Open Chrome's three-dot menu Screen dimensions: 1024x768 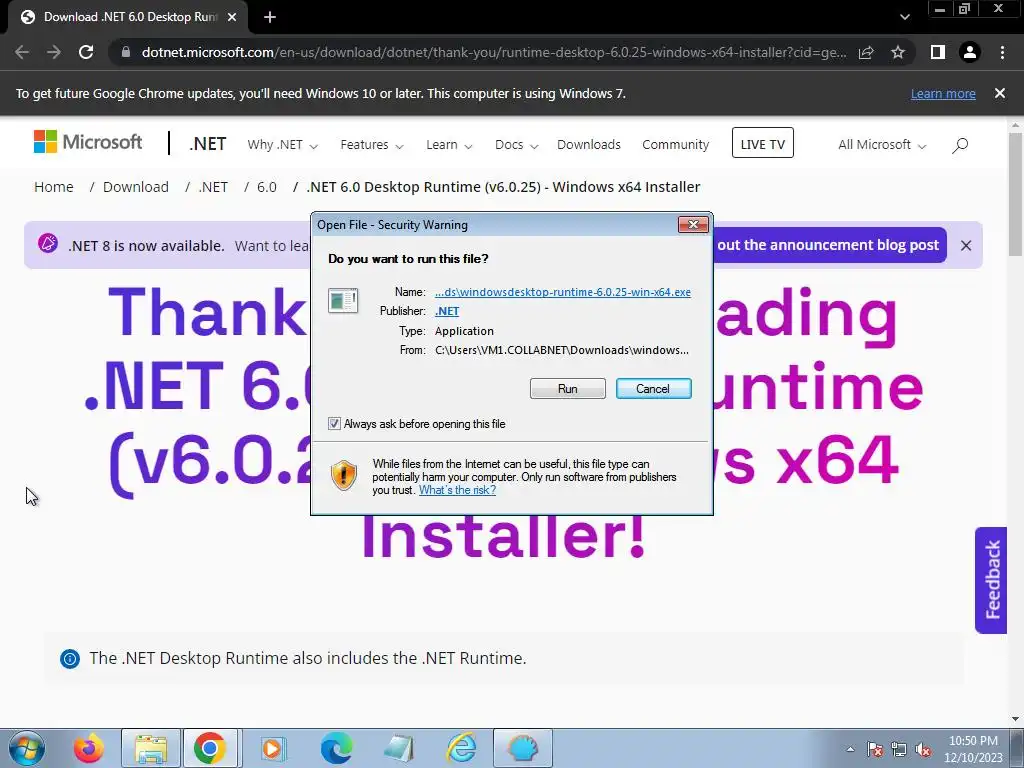(x=1002, y=52)
